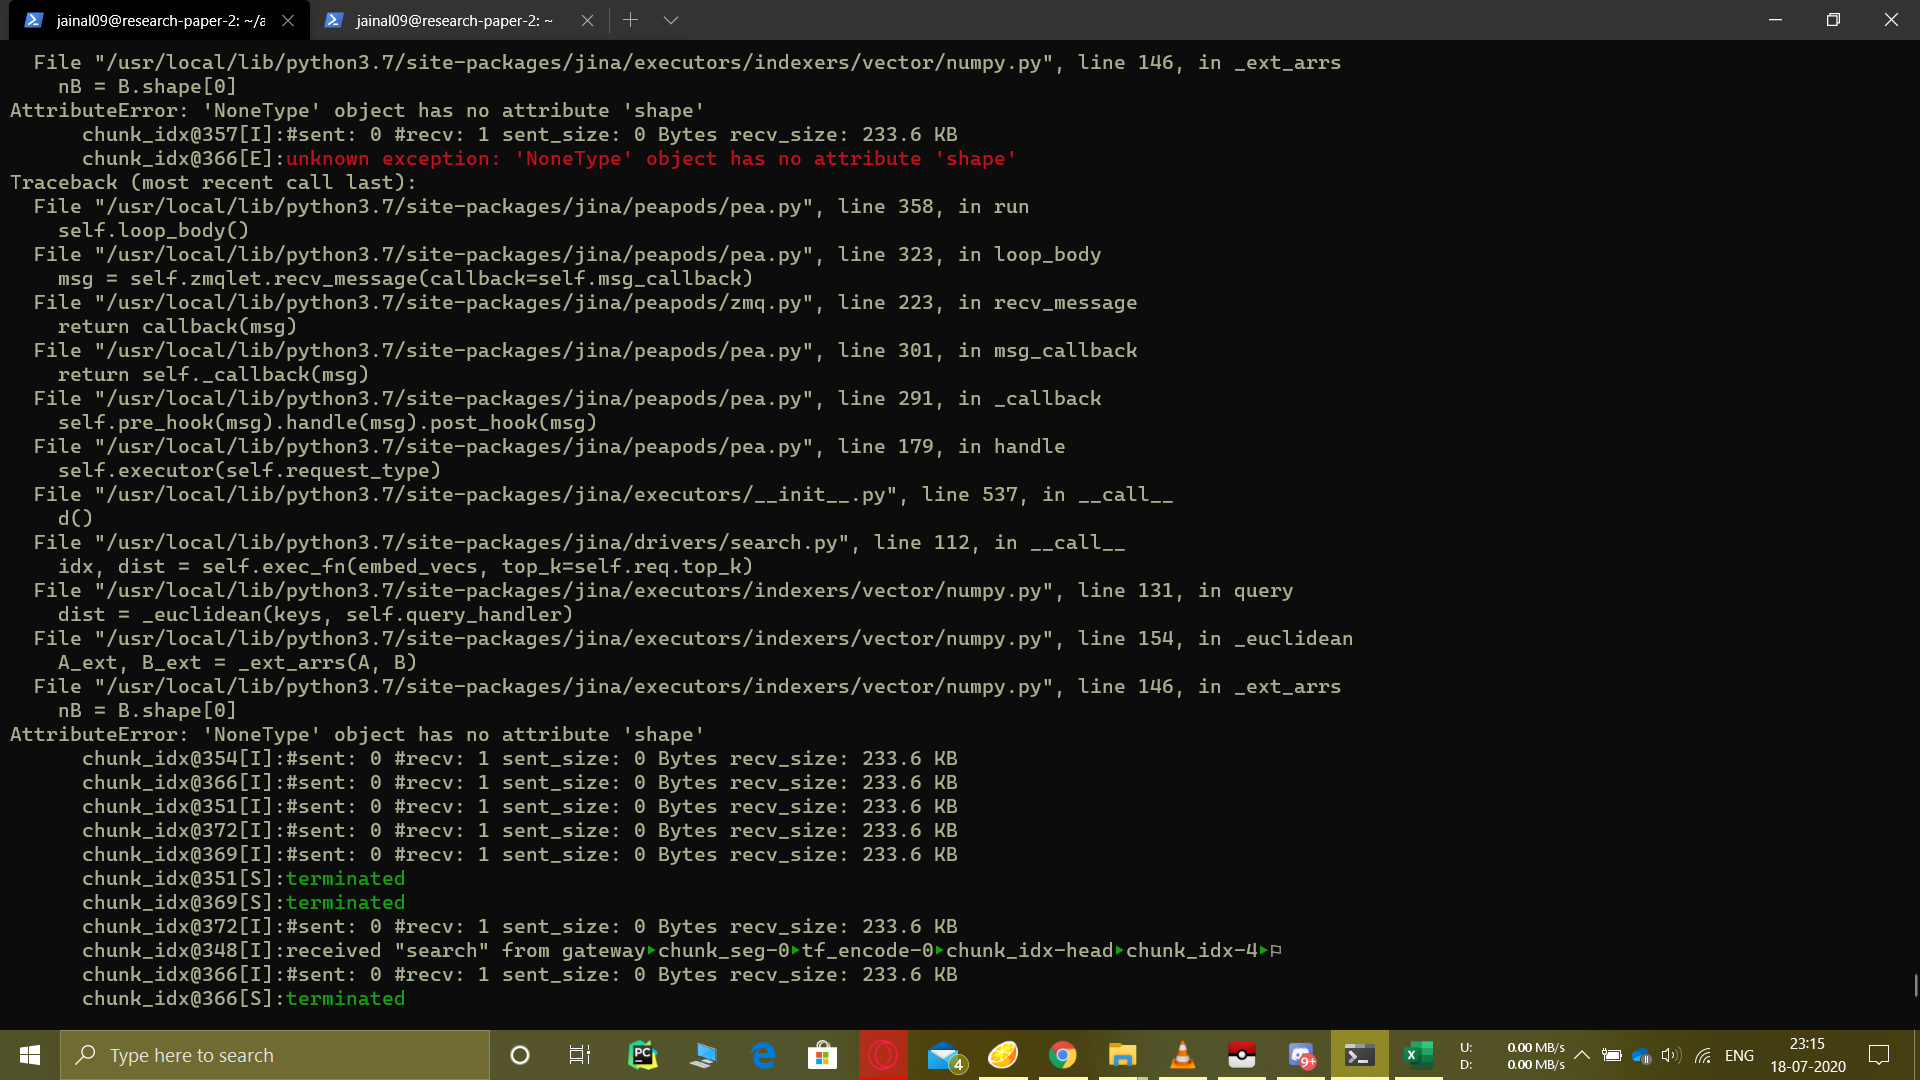1920x1080 pixels.
Task: Expand hidden system tray icons
Action: pyautogui.click(x=1582, y=1055)
